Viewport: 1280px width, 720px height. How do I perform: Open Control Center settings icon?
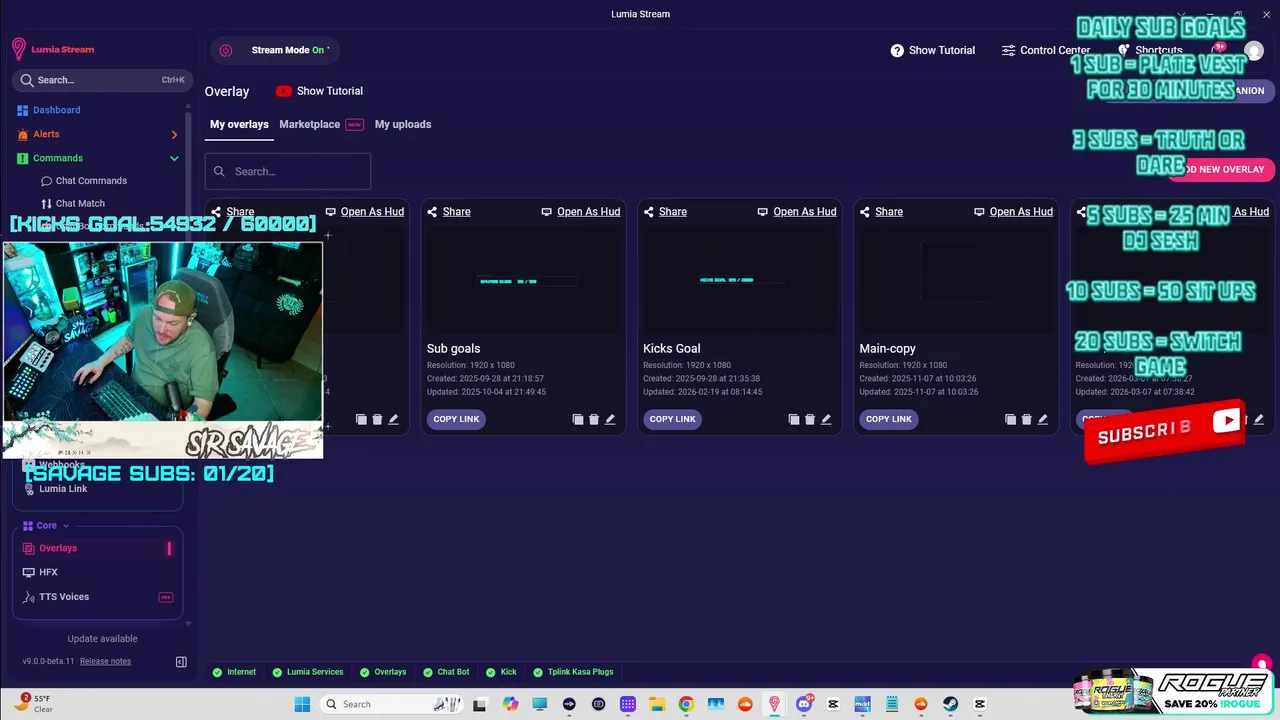coord(1009,50)
